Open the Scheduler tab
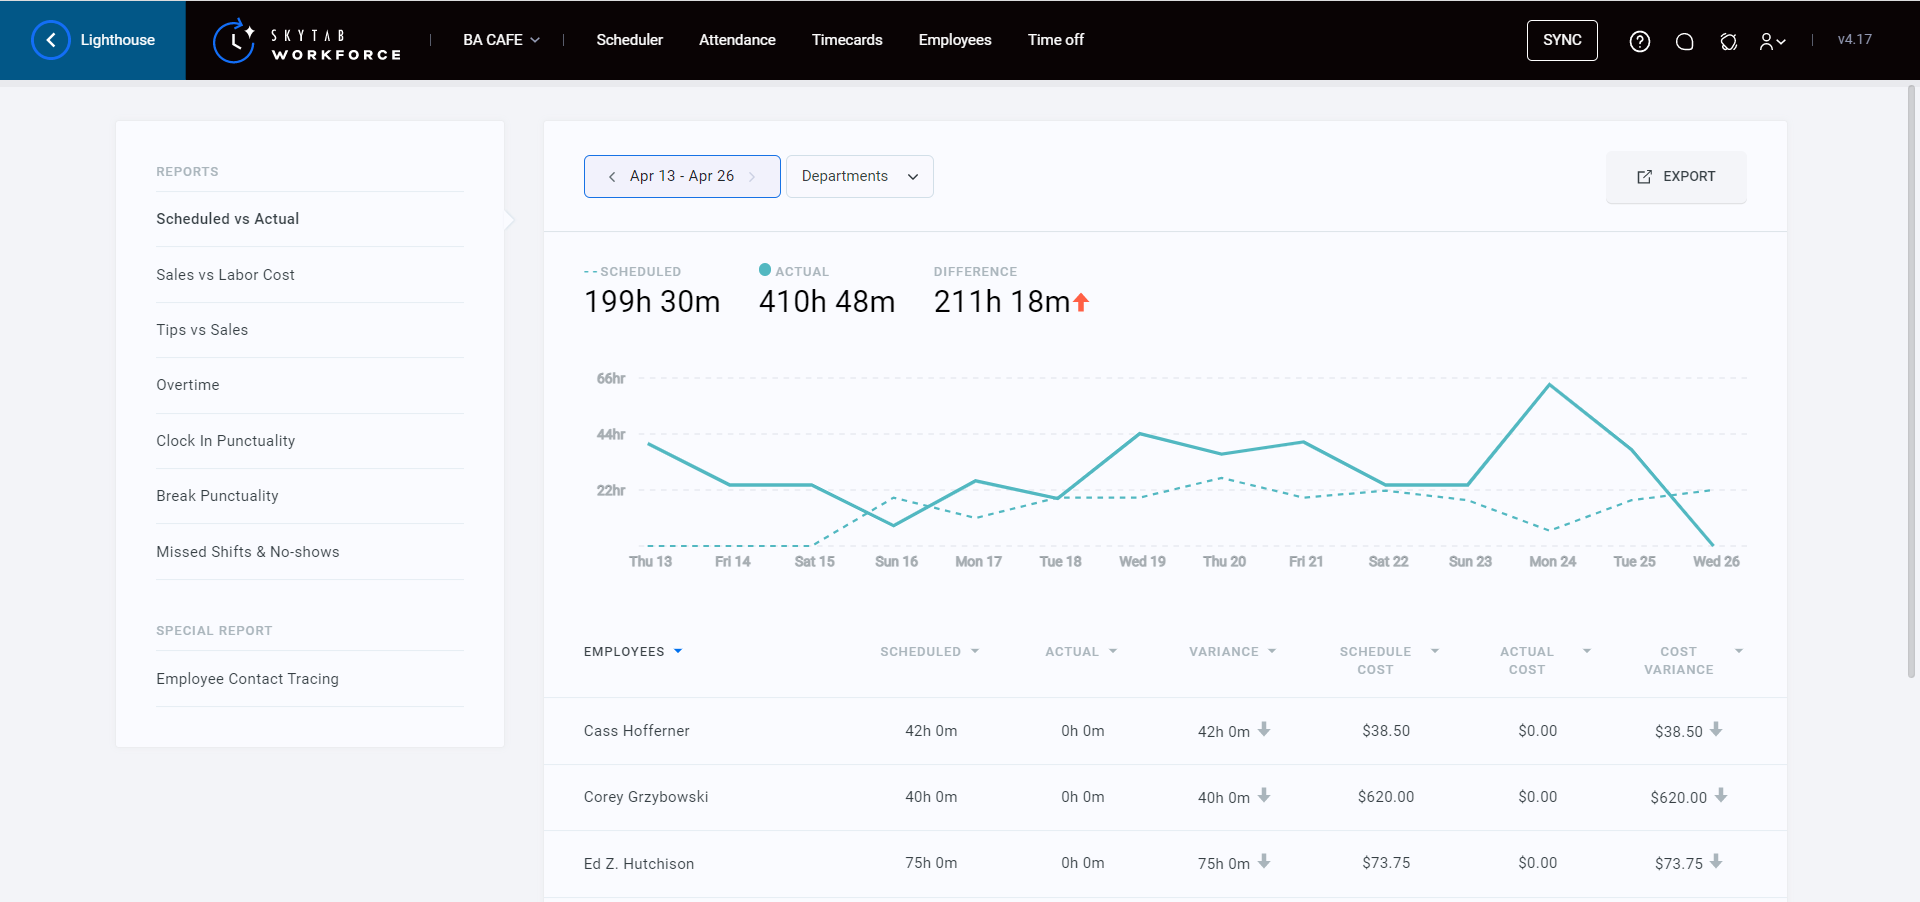 629,40
